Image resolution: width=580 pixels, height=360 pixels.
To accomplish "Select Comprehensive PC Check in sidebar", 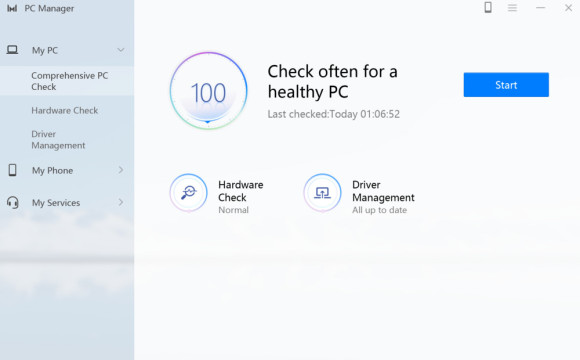I will [67, 81].
